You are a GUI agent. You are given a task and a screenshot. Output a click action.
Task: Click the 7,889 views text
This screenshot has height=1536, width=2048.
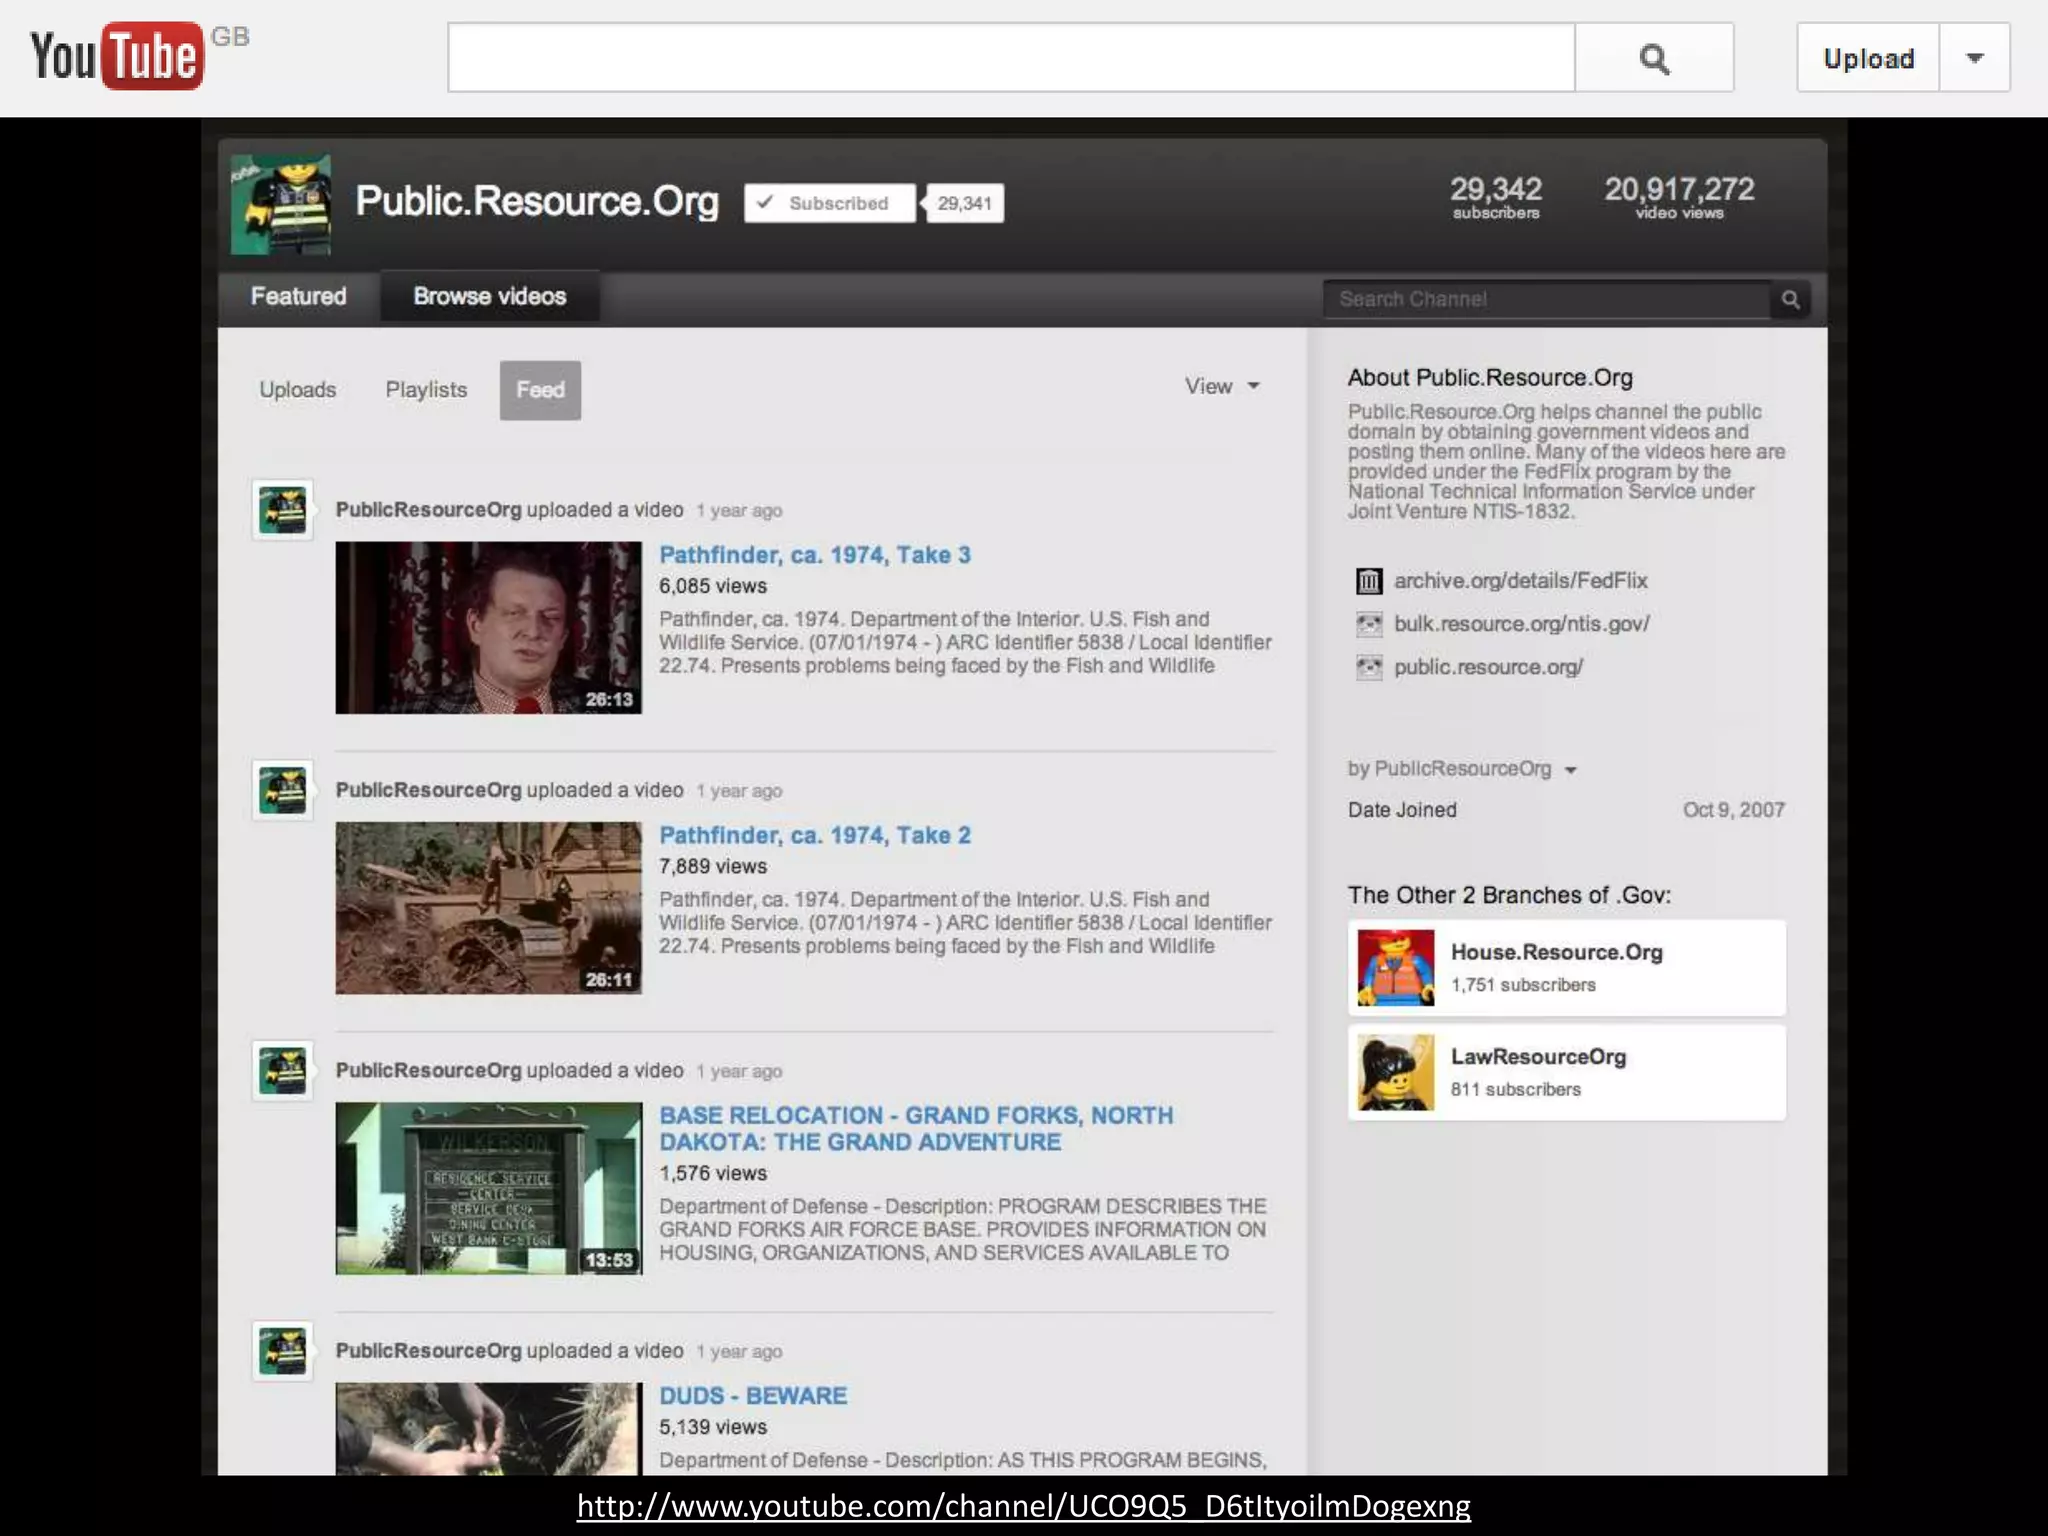tap(712, 866)
